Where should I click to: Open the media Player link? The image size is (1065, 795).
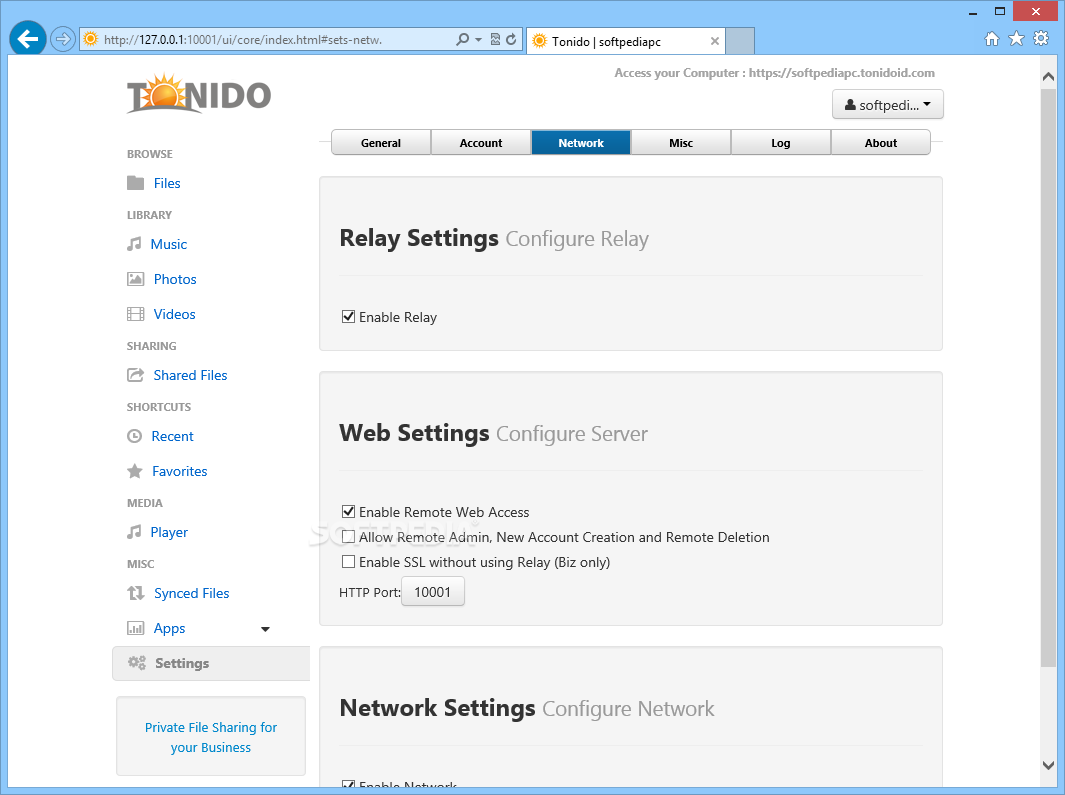pyautogui.click(x=169, y=533)
